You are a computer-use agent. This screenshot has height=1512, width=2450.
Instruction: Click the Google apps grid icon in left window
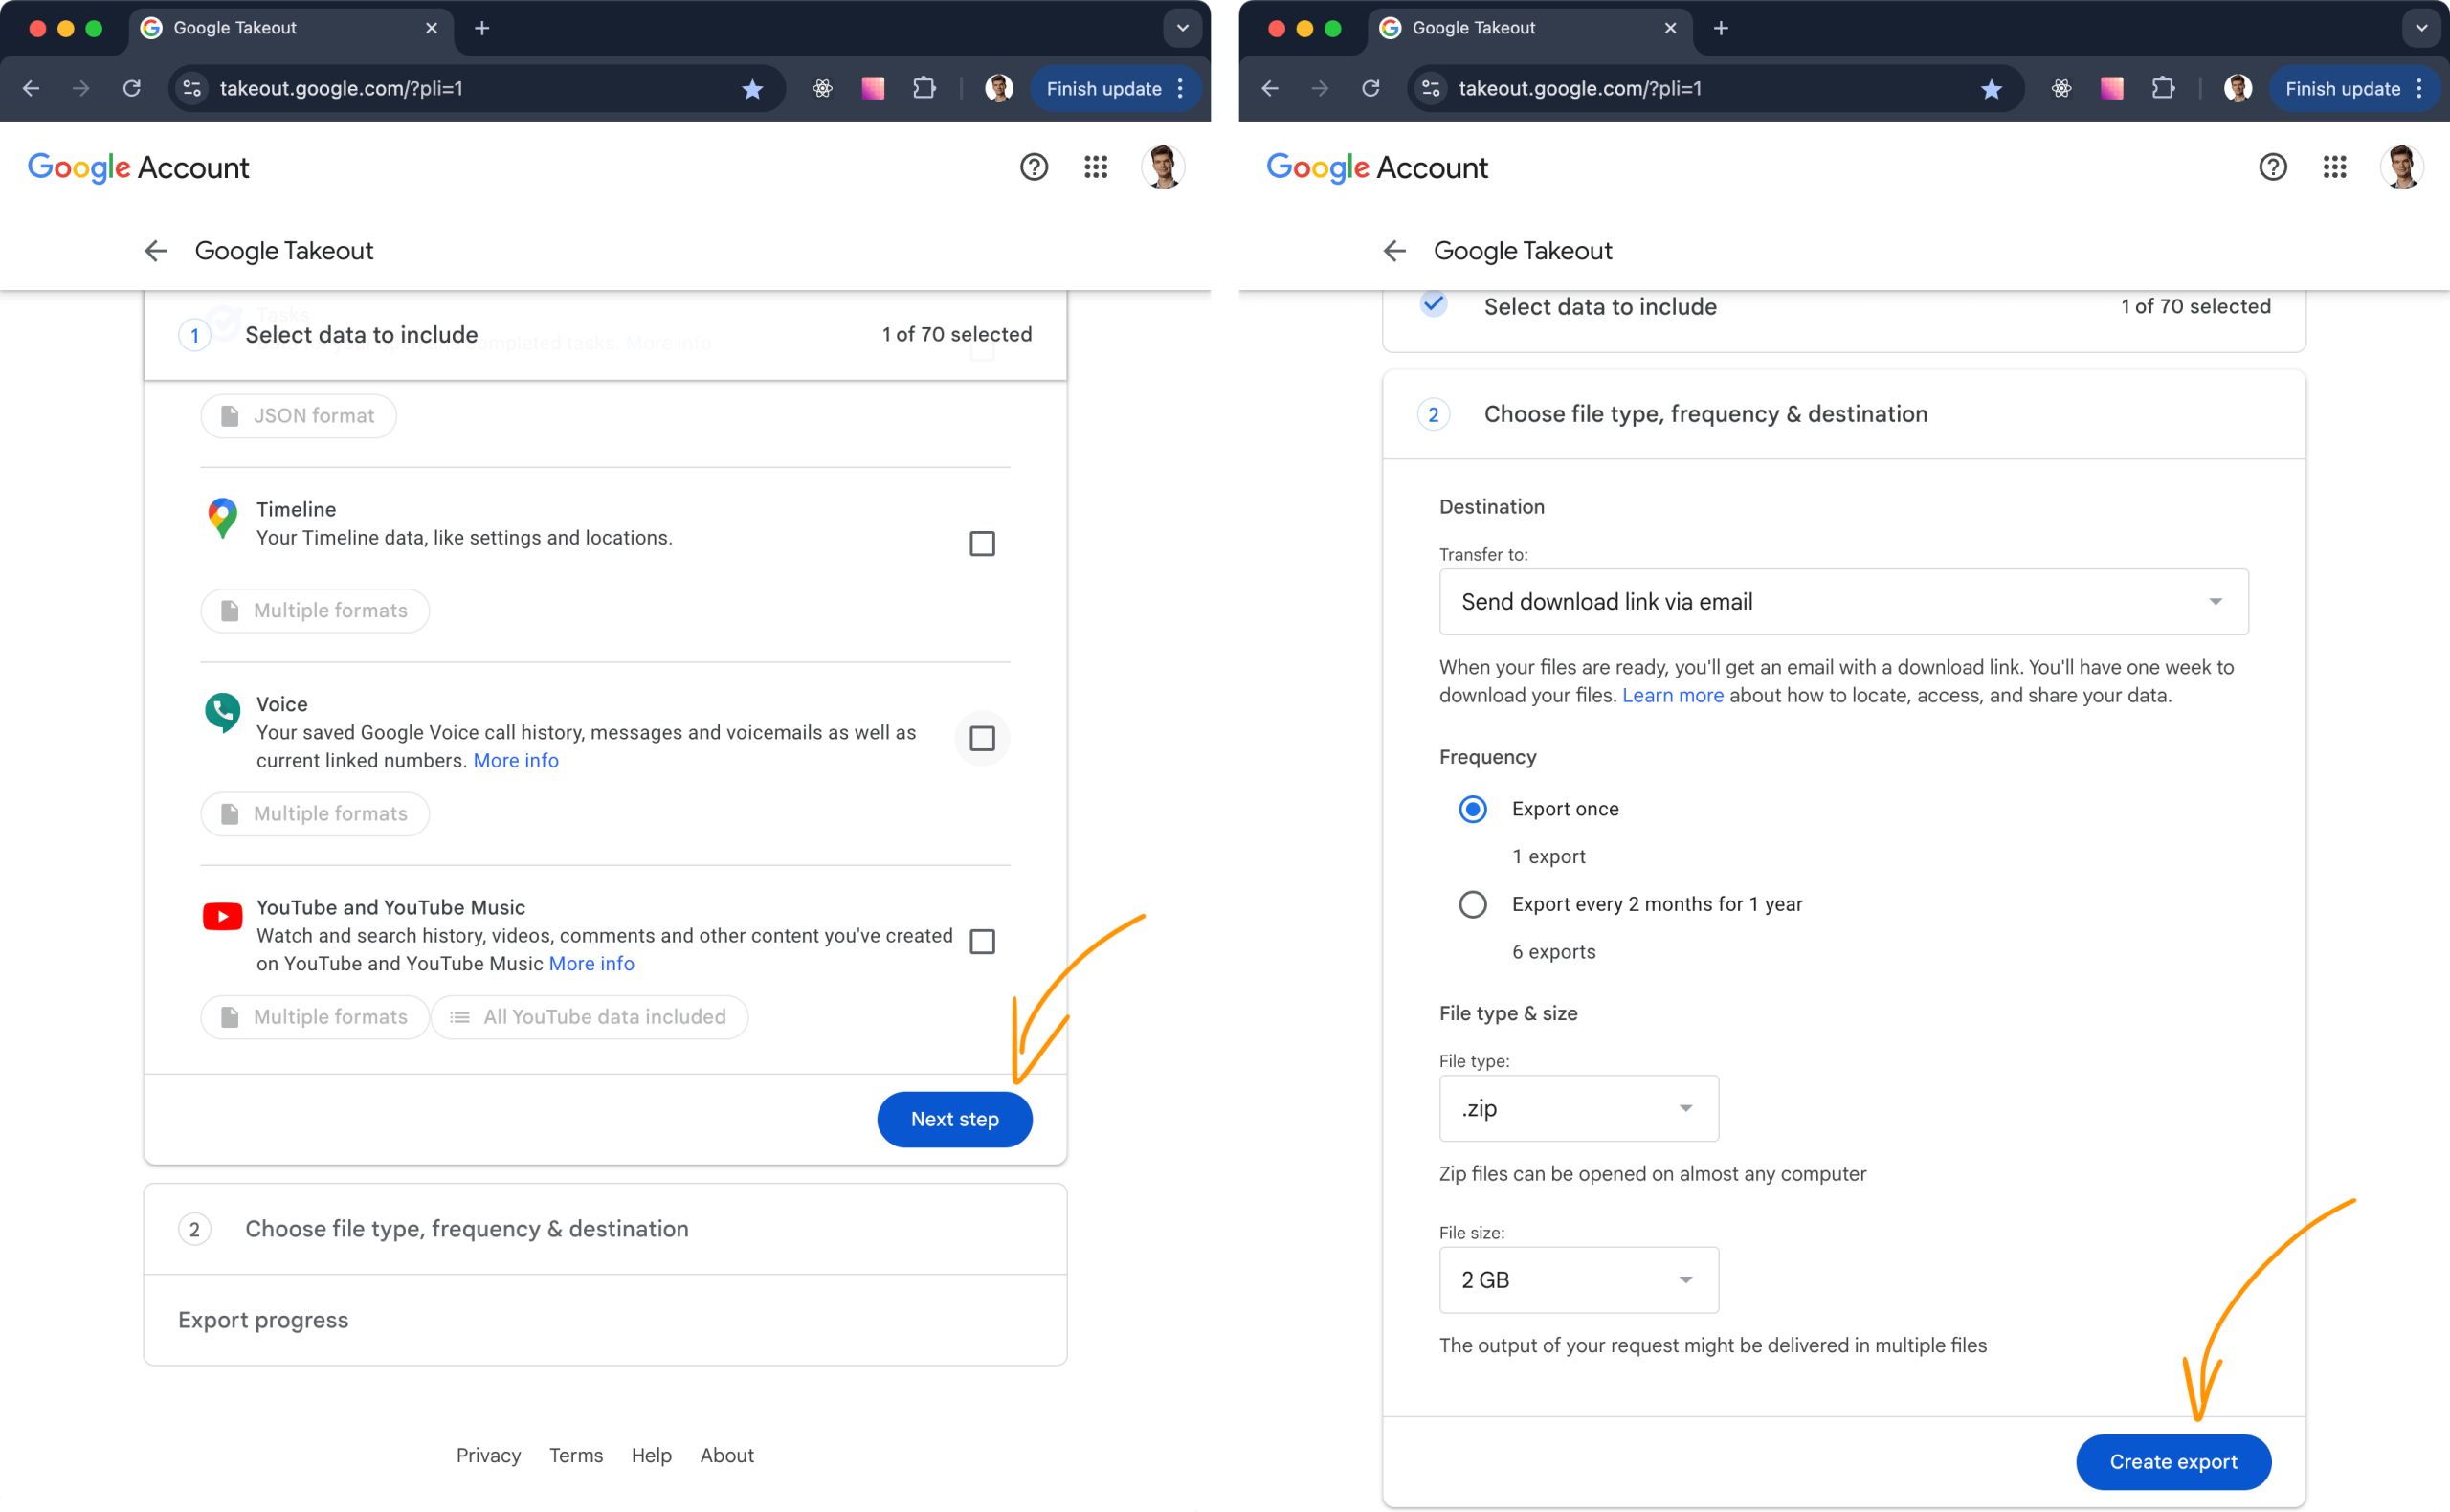[x=1095, y=167]
